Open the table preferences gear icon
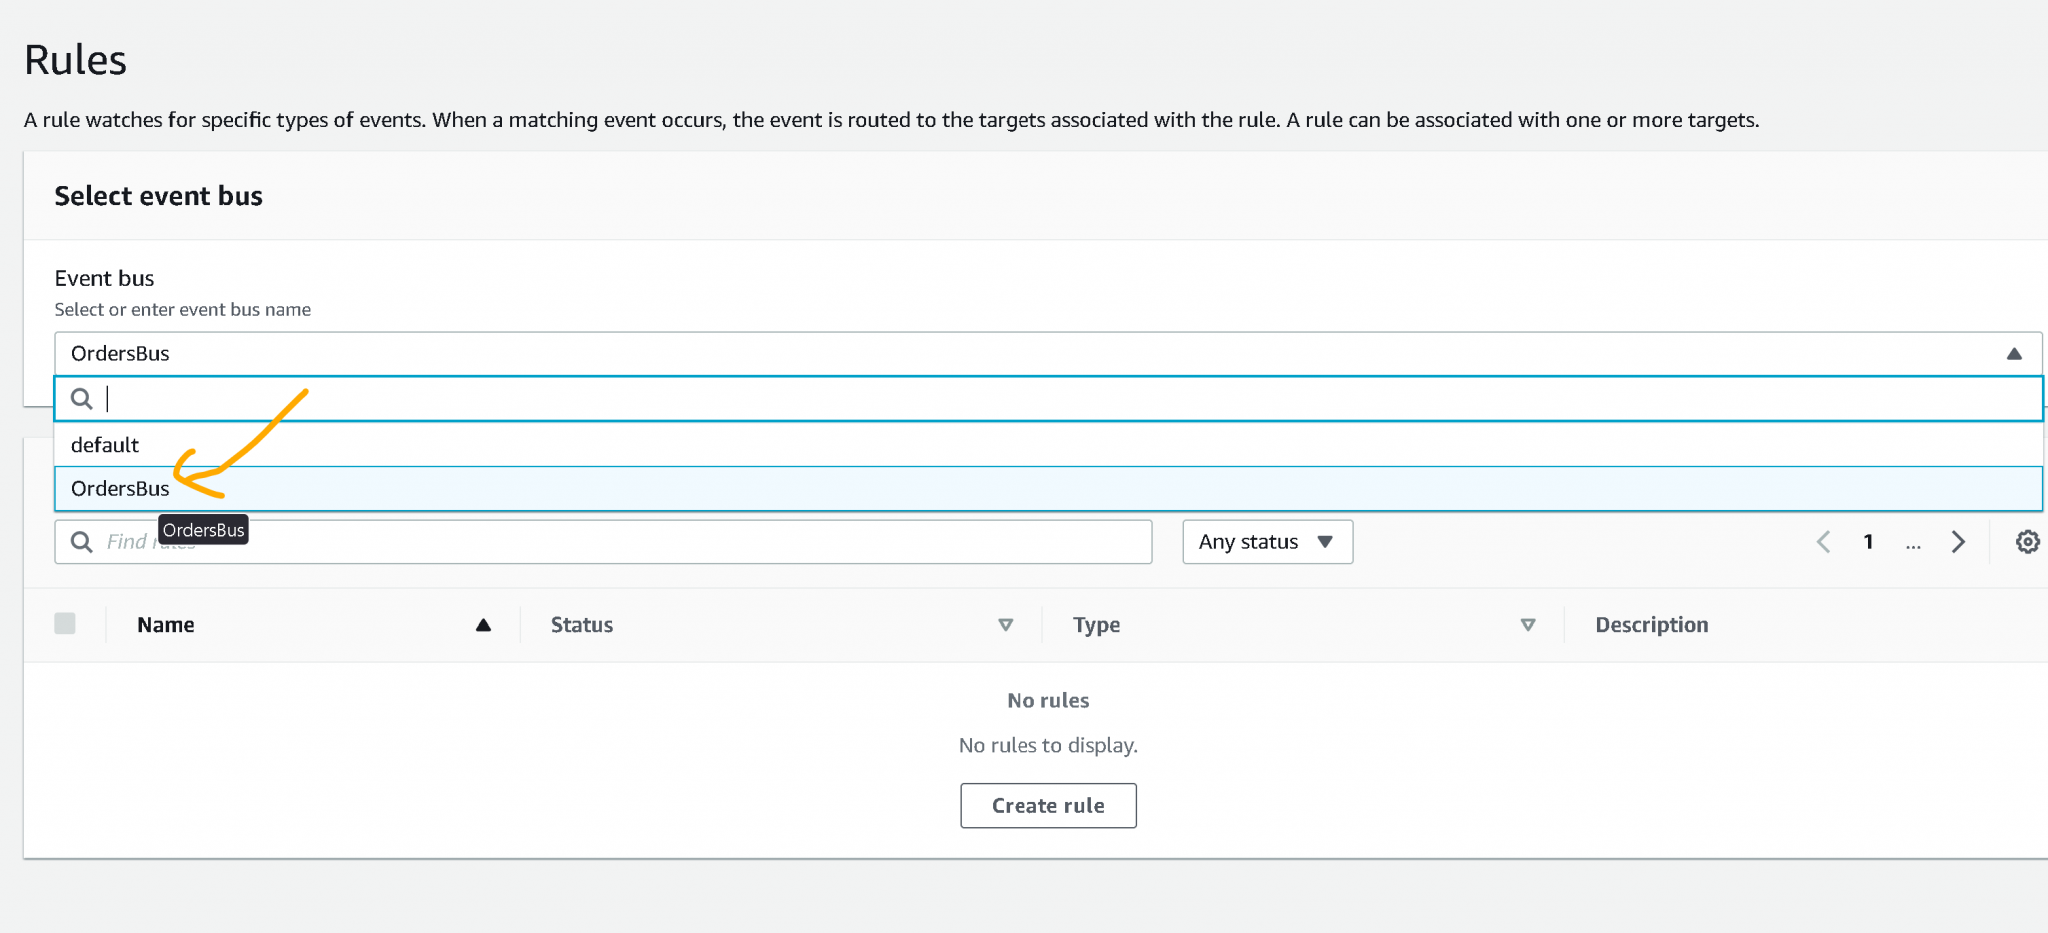 click(2028, 541)
